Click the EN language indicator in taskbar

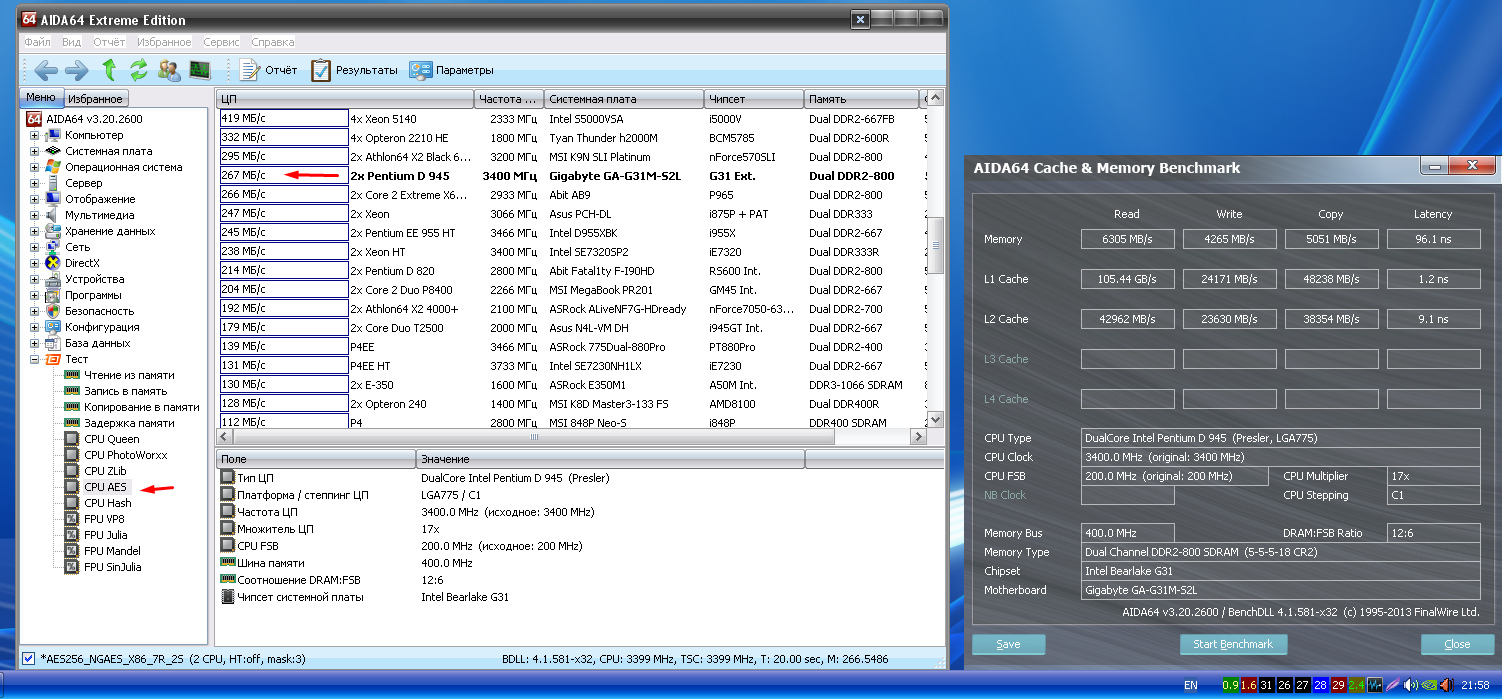point(1190,685)
